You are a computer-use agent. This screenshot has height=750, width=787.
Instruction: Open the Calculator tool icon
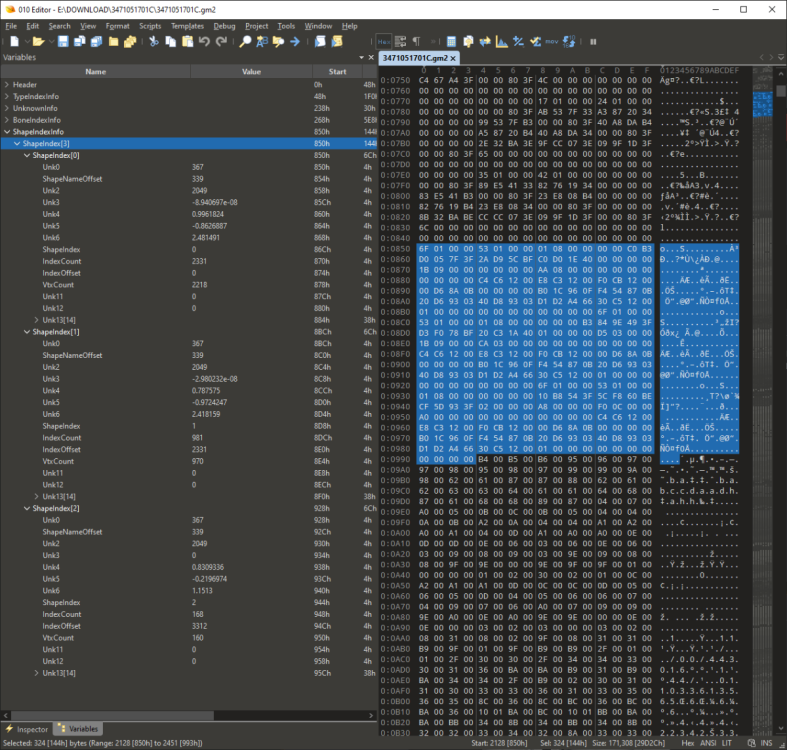pos(451,42)
